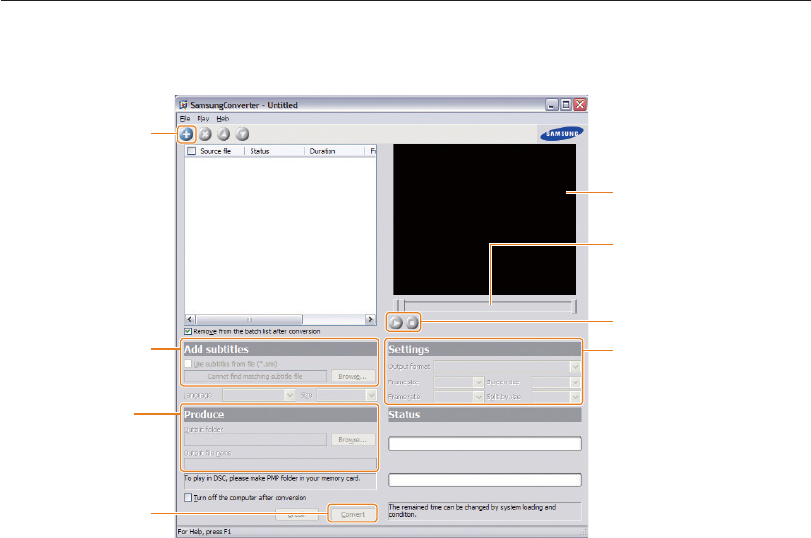Click Browse in Add subtitles section
The image size is (811, 538).
[353, 377]
